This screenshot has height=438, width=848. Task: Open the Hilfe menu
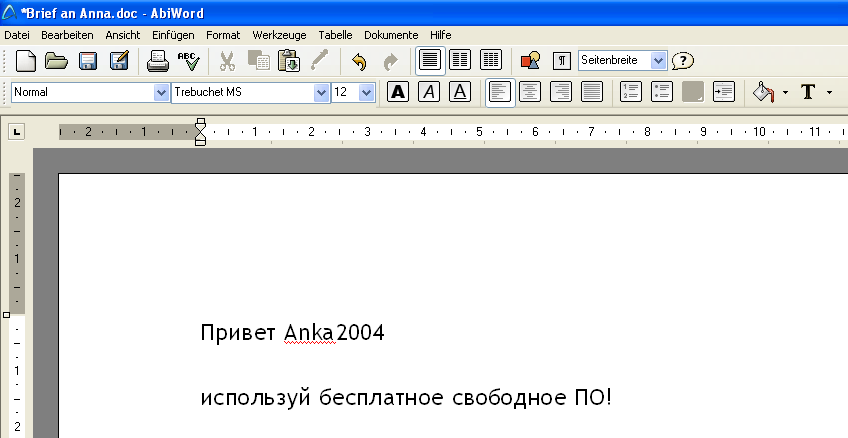coord(441,35)
